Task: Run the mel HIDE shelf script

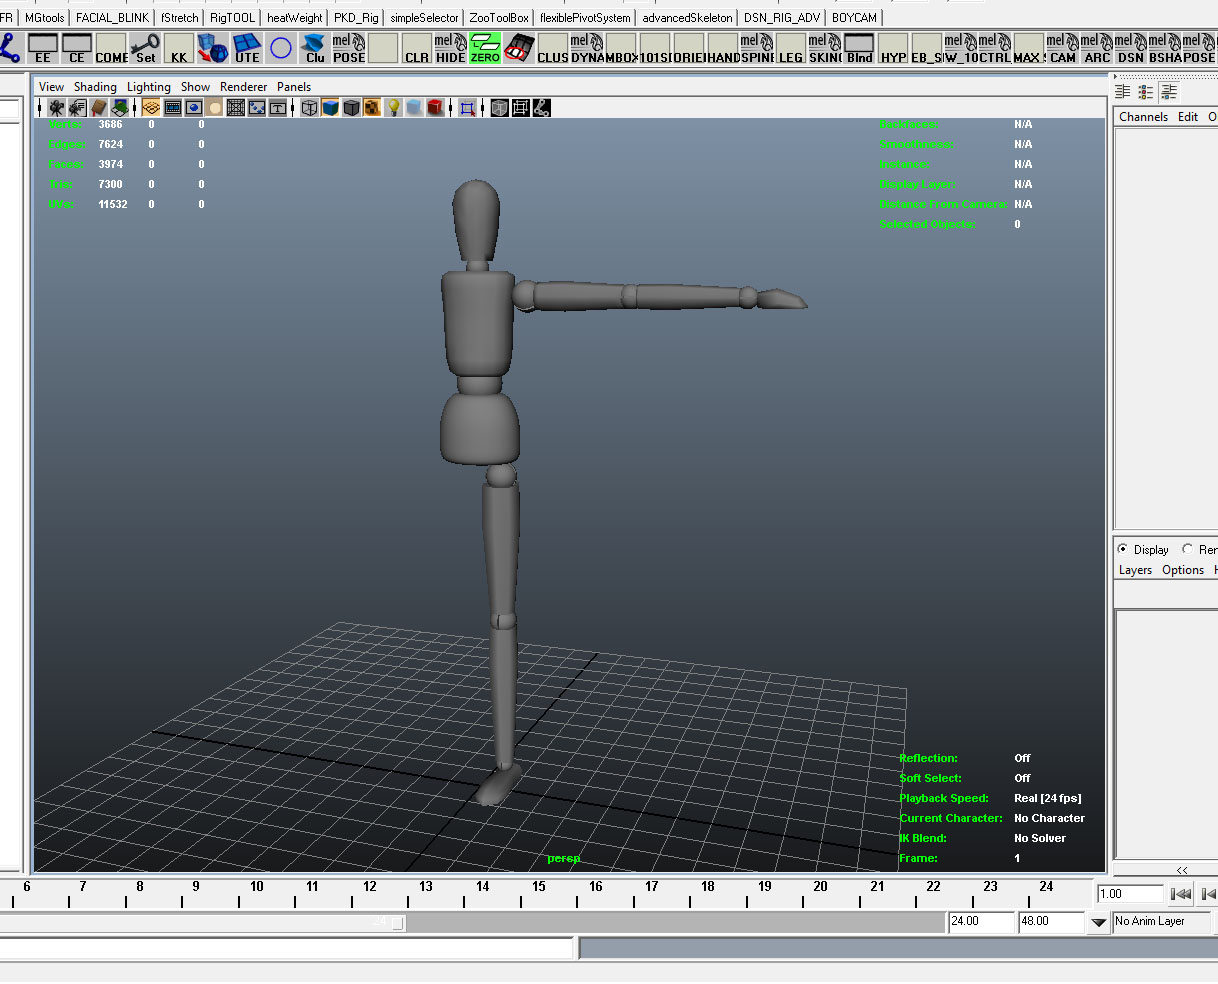Action: pos(451,48)
